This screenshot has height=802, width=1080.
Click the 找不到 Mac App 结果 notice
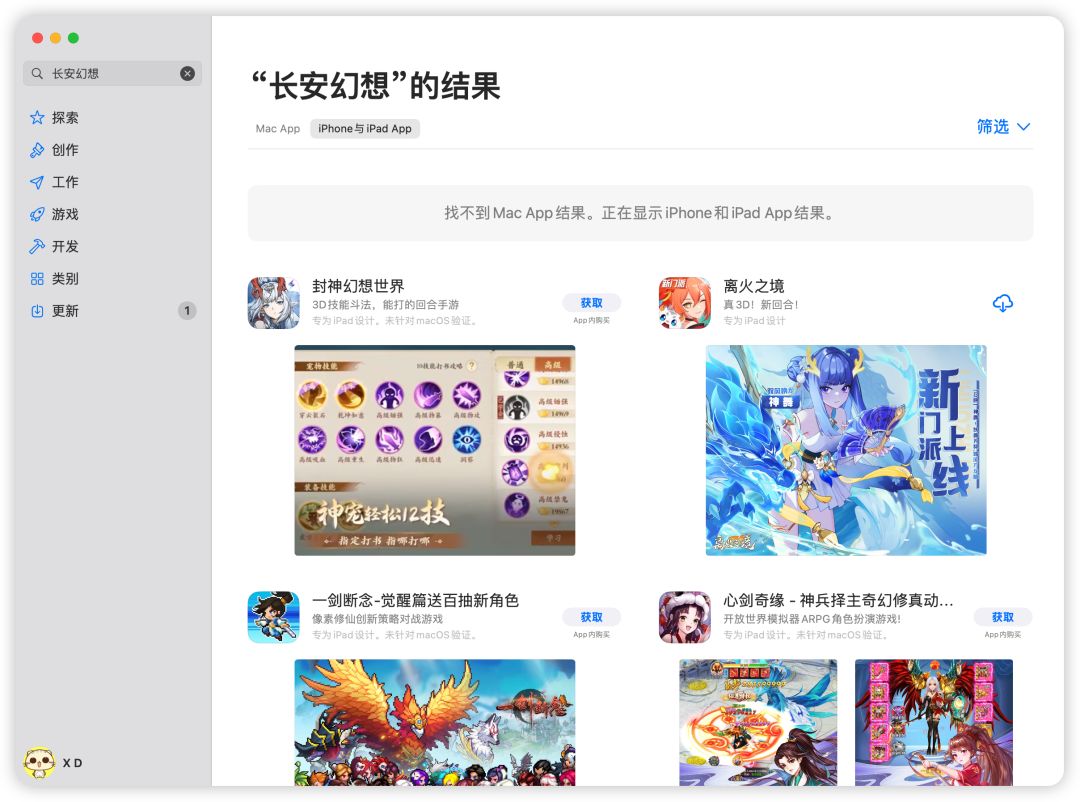[640, 213]
